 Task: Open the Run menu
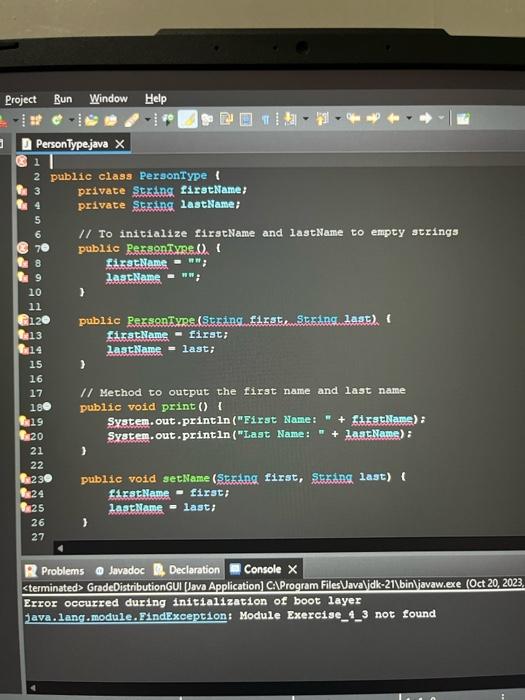click(62, 99)
